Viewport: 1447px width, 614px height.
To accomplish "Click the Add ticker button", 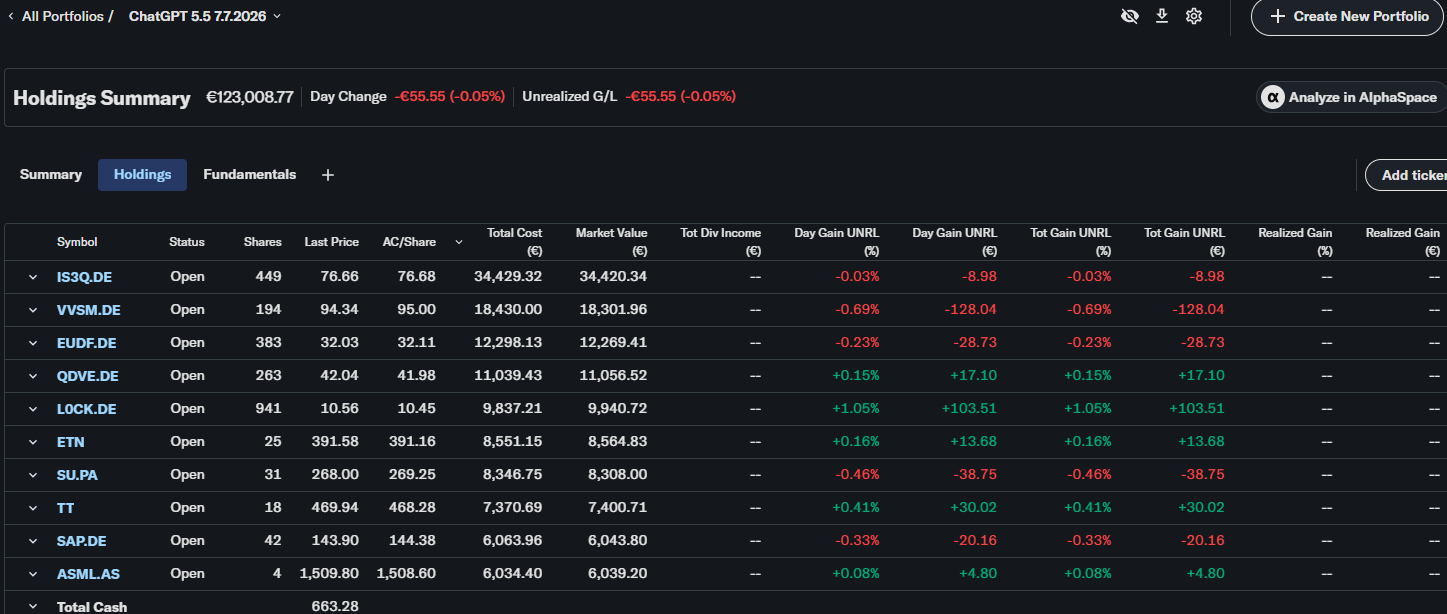I will [1407, 175].
